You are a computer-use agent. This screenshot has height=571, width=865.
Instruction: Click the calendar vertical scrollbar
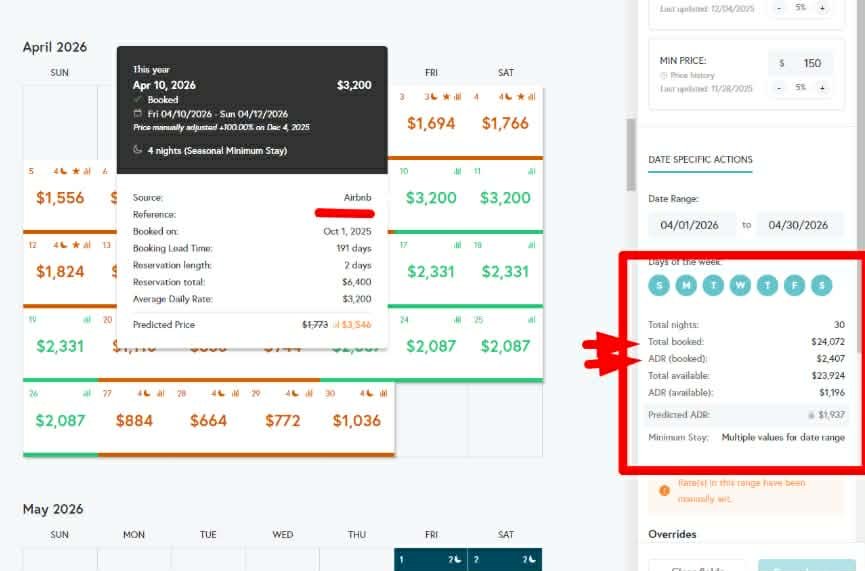630,155
